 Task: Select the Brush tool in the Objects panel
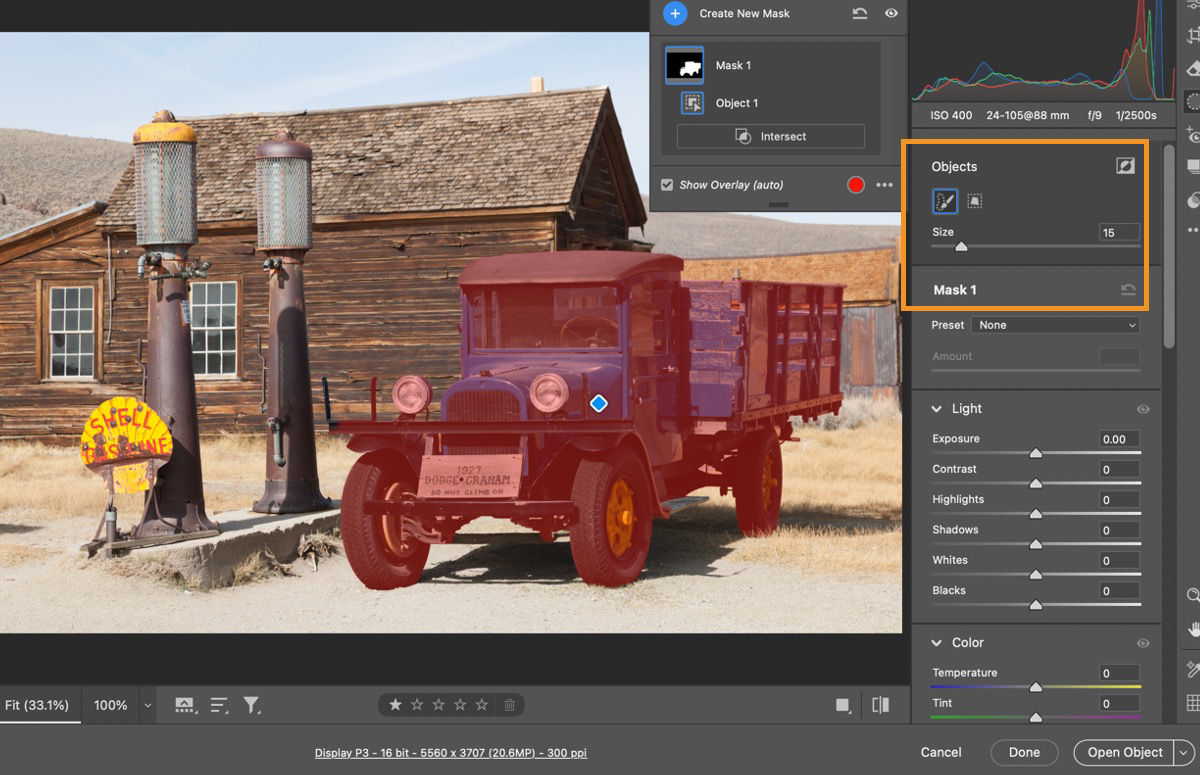point(945,201)
